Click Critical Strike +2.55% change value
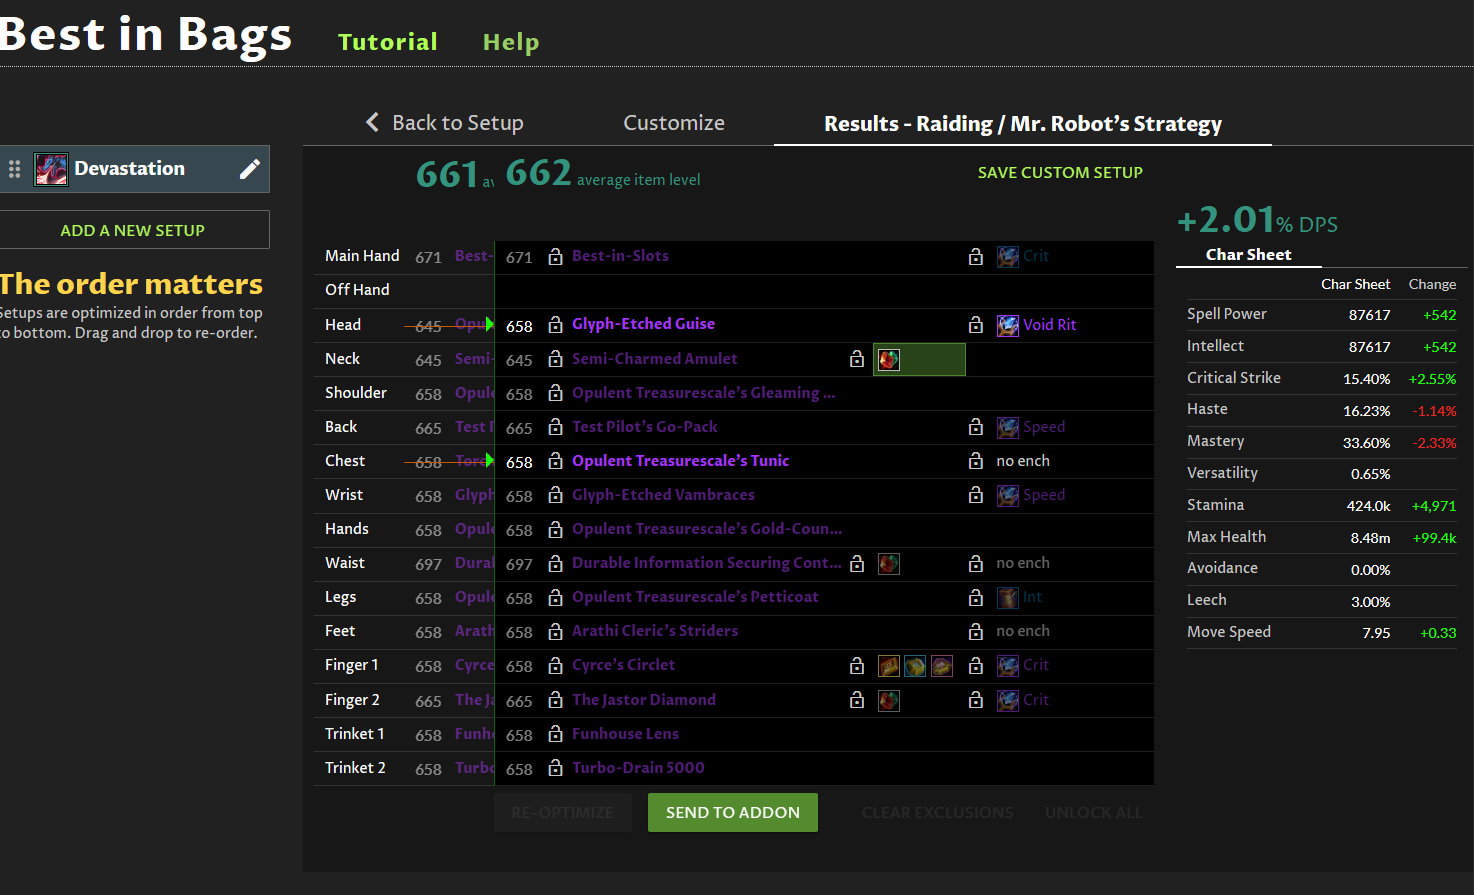 click(1432, 379)
